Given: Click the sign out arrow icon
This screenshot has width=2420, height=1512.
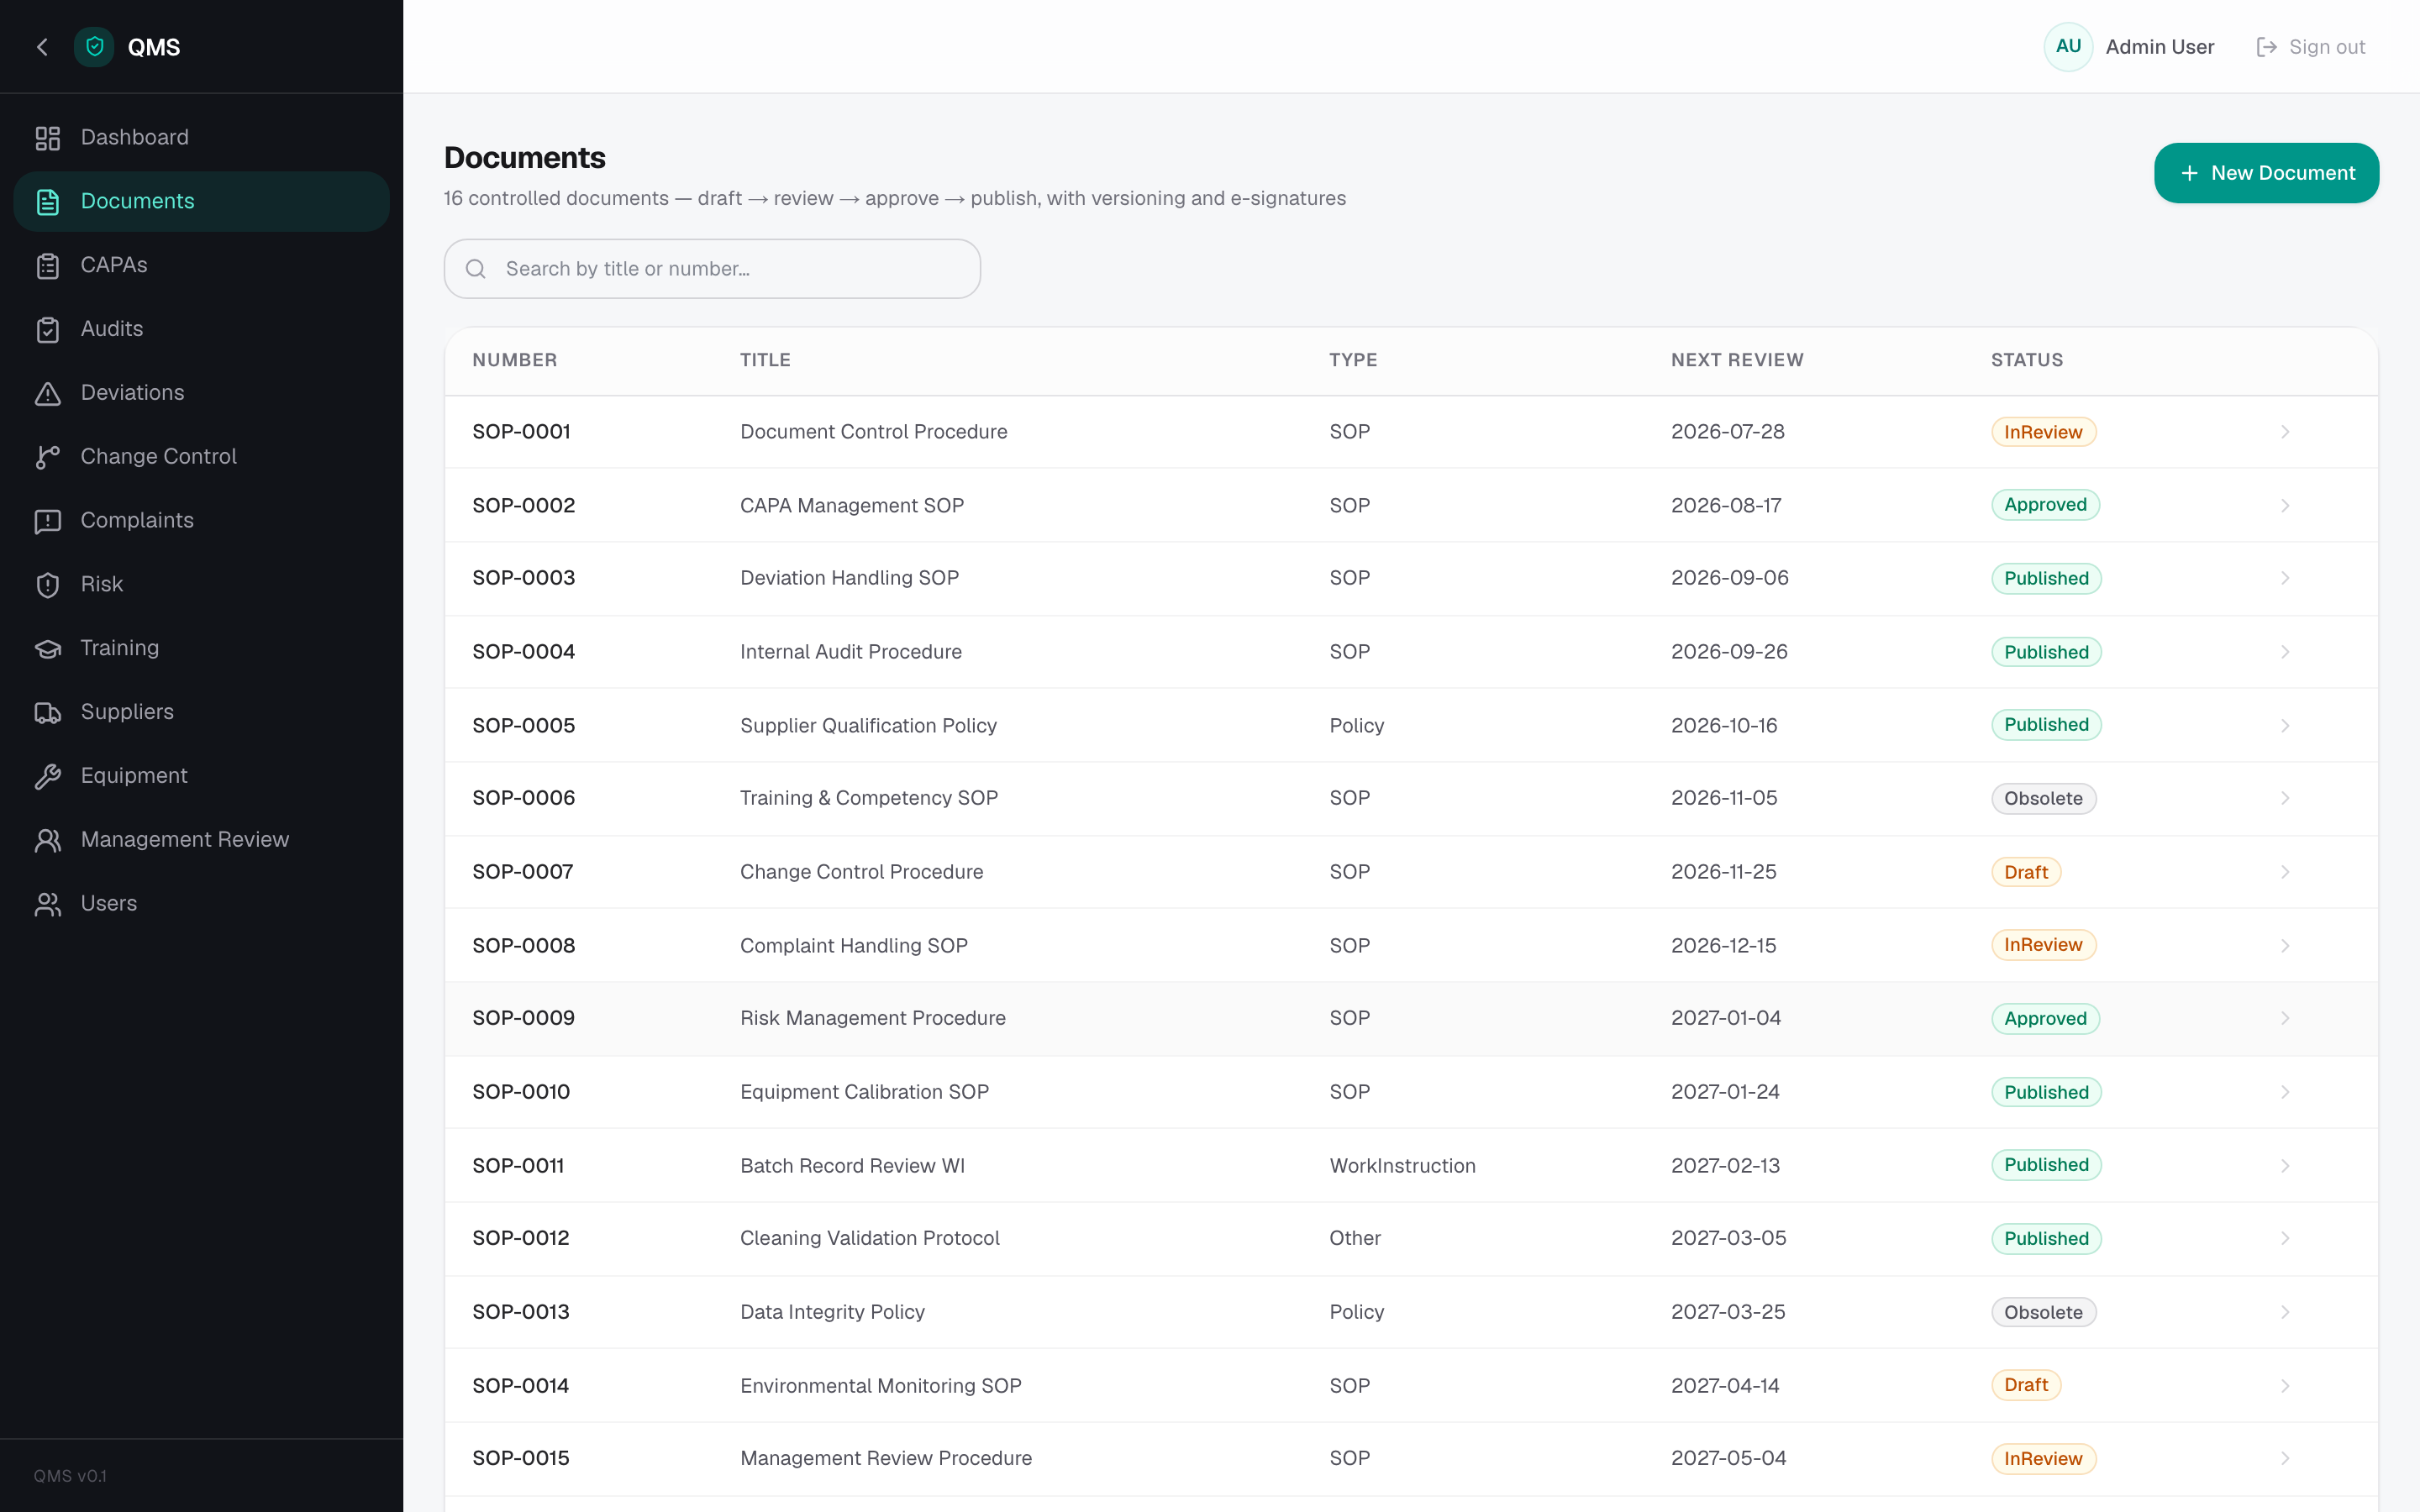Looking at the screenshot, I should [2266, 47].
